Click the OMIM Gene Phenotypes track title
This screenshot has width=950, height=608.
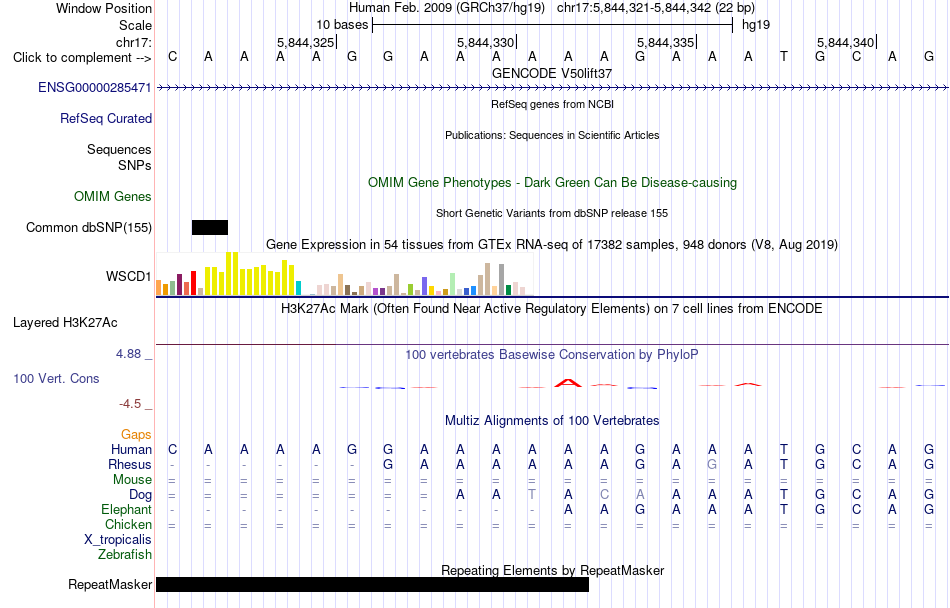click(x=553, y=182)
